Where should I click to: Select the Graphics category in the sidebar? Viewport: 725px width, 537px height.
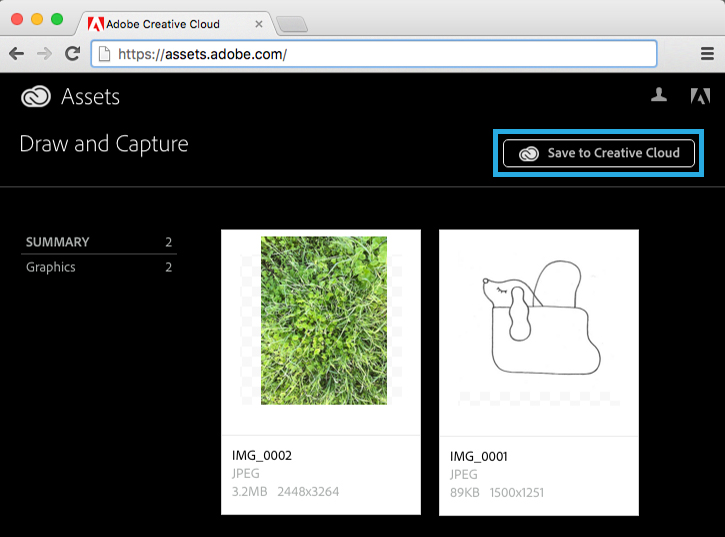coord(99,267)
